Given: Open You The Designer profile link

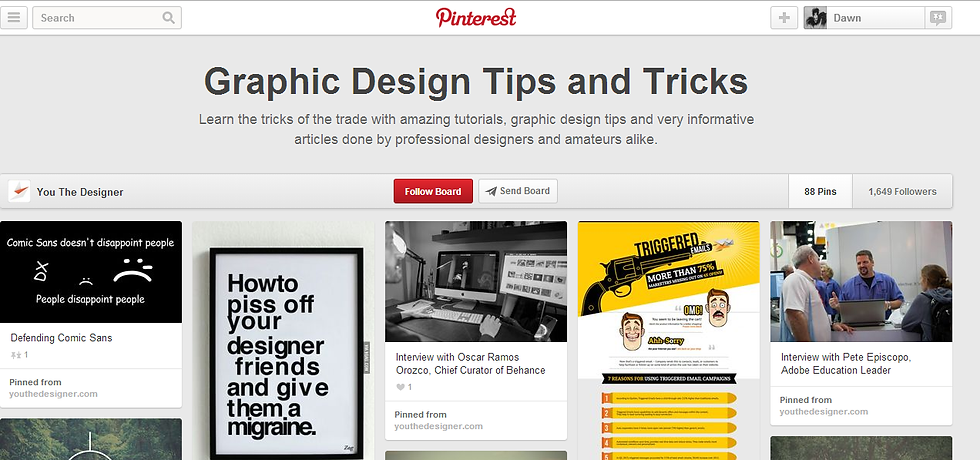Looking at the screenshot, I should [80, 192].
